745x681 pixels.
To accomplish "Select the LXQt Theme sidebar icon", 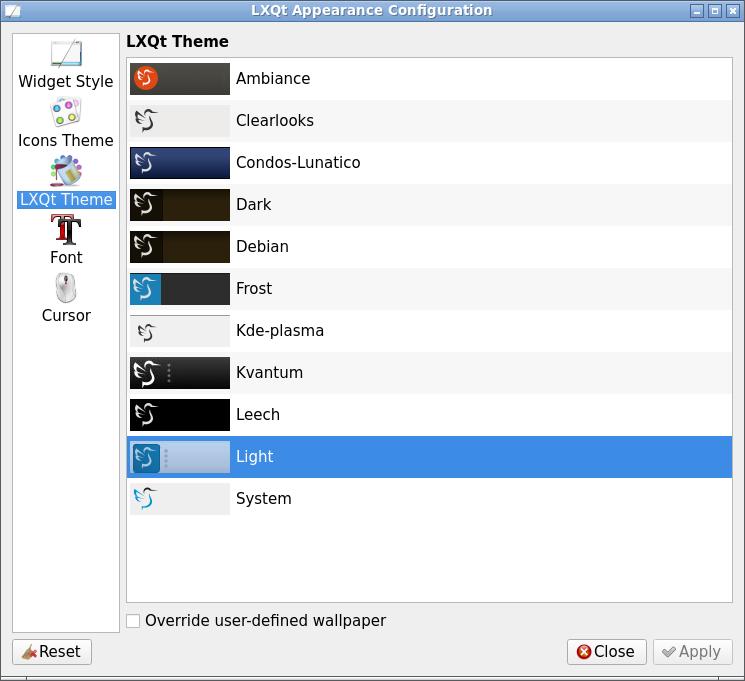I will click(x=66, y=171).
